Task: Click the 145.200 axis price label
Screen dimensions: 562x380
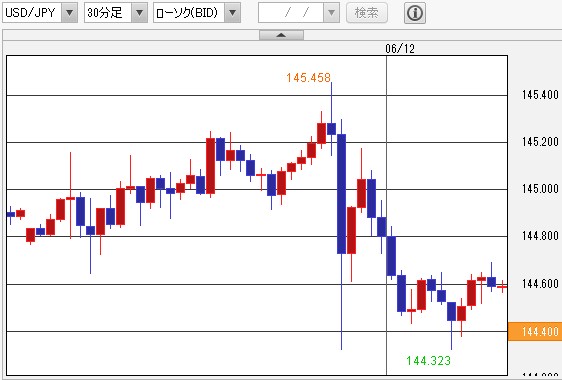Action: [x=540, y=142]
